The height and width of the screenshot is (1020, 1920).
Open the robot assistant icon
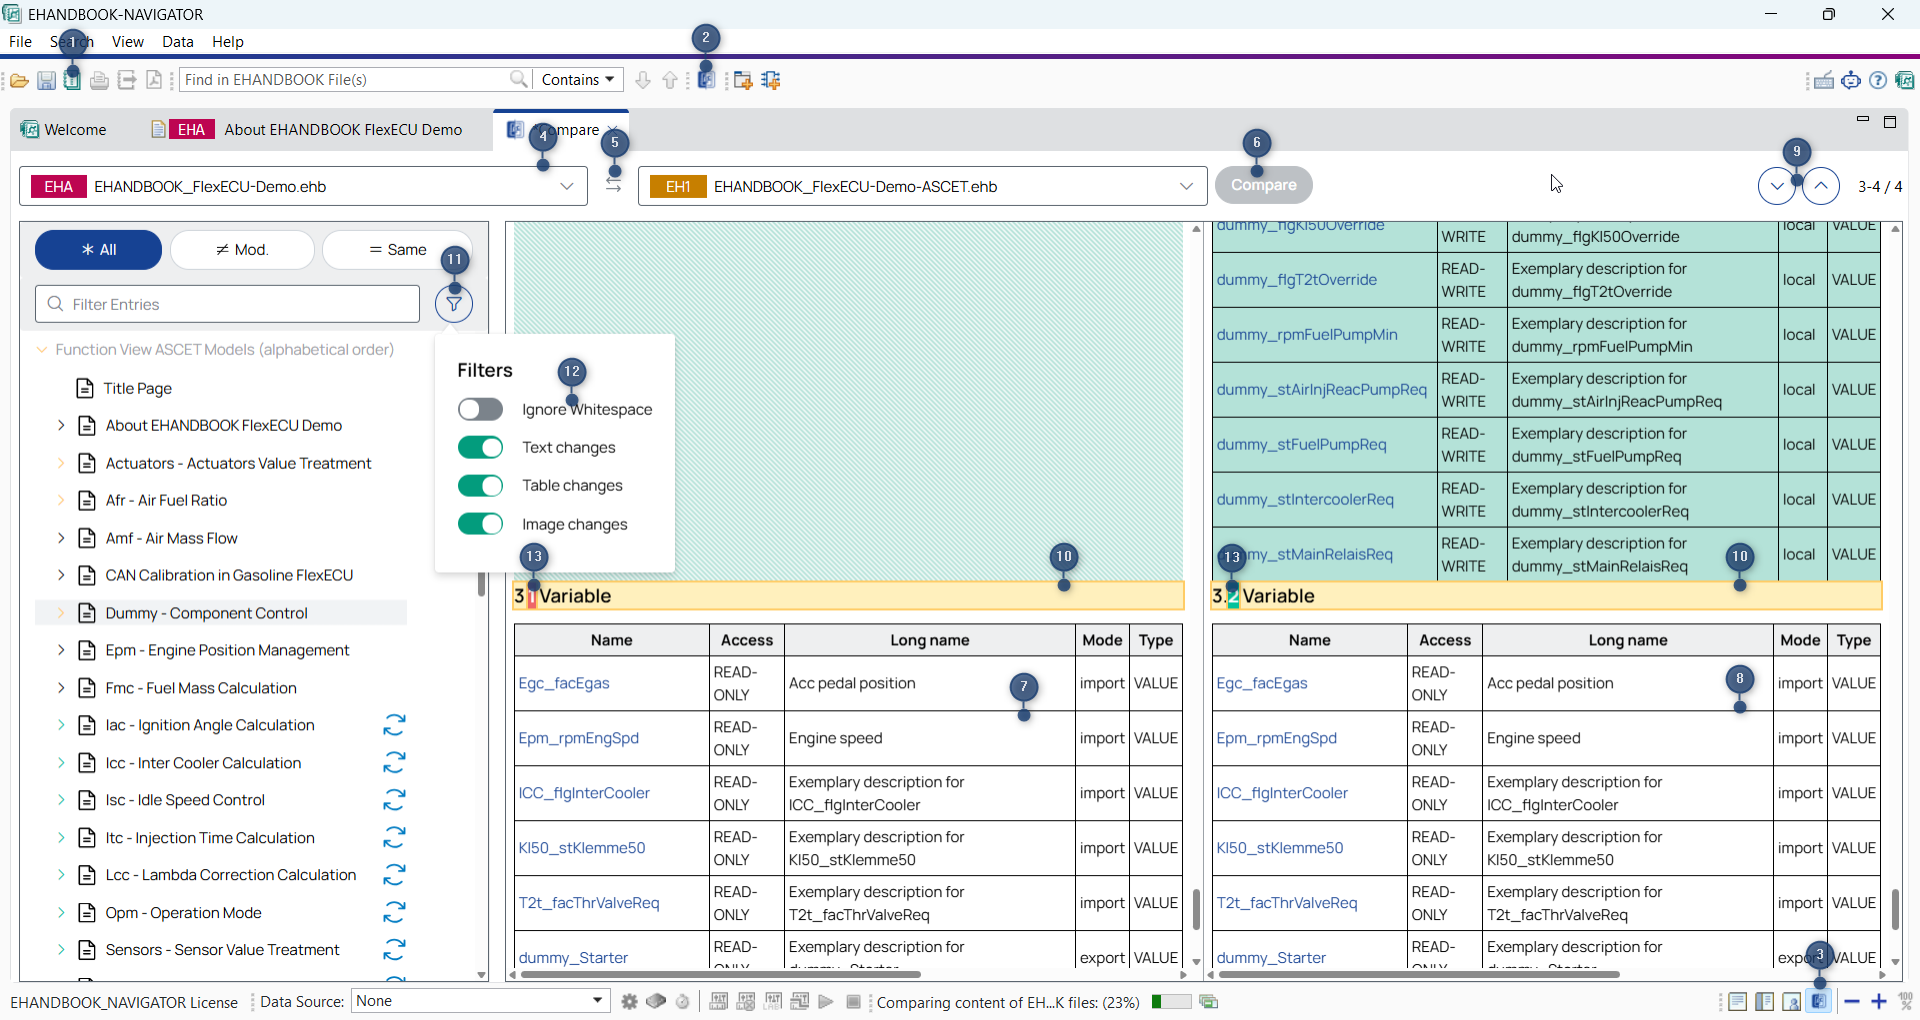(1851, 80)
